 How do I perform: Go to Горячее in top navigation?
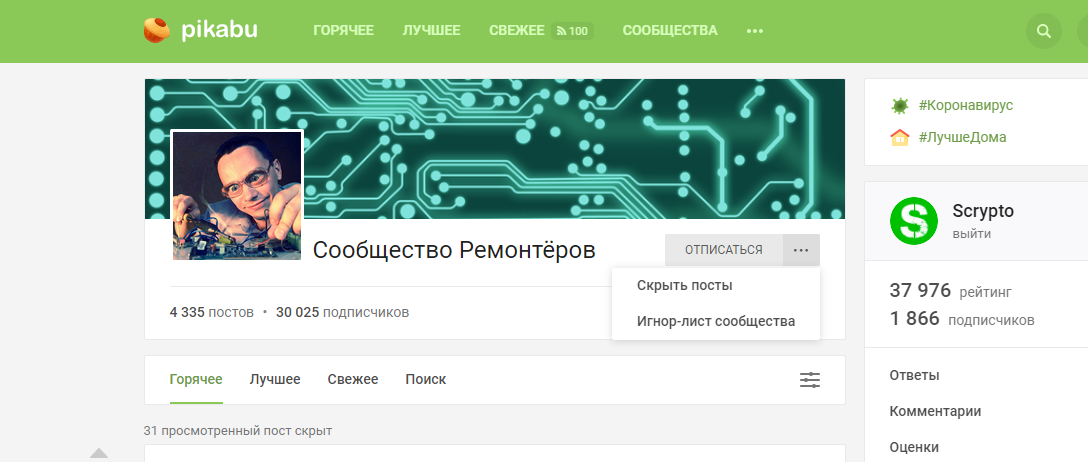tap(343, 31)
